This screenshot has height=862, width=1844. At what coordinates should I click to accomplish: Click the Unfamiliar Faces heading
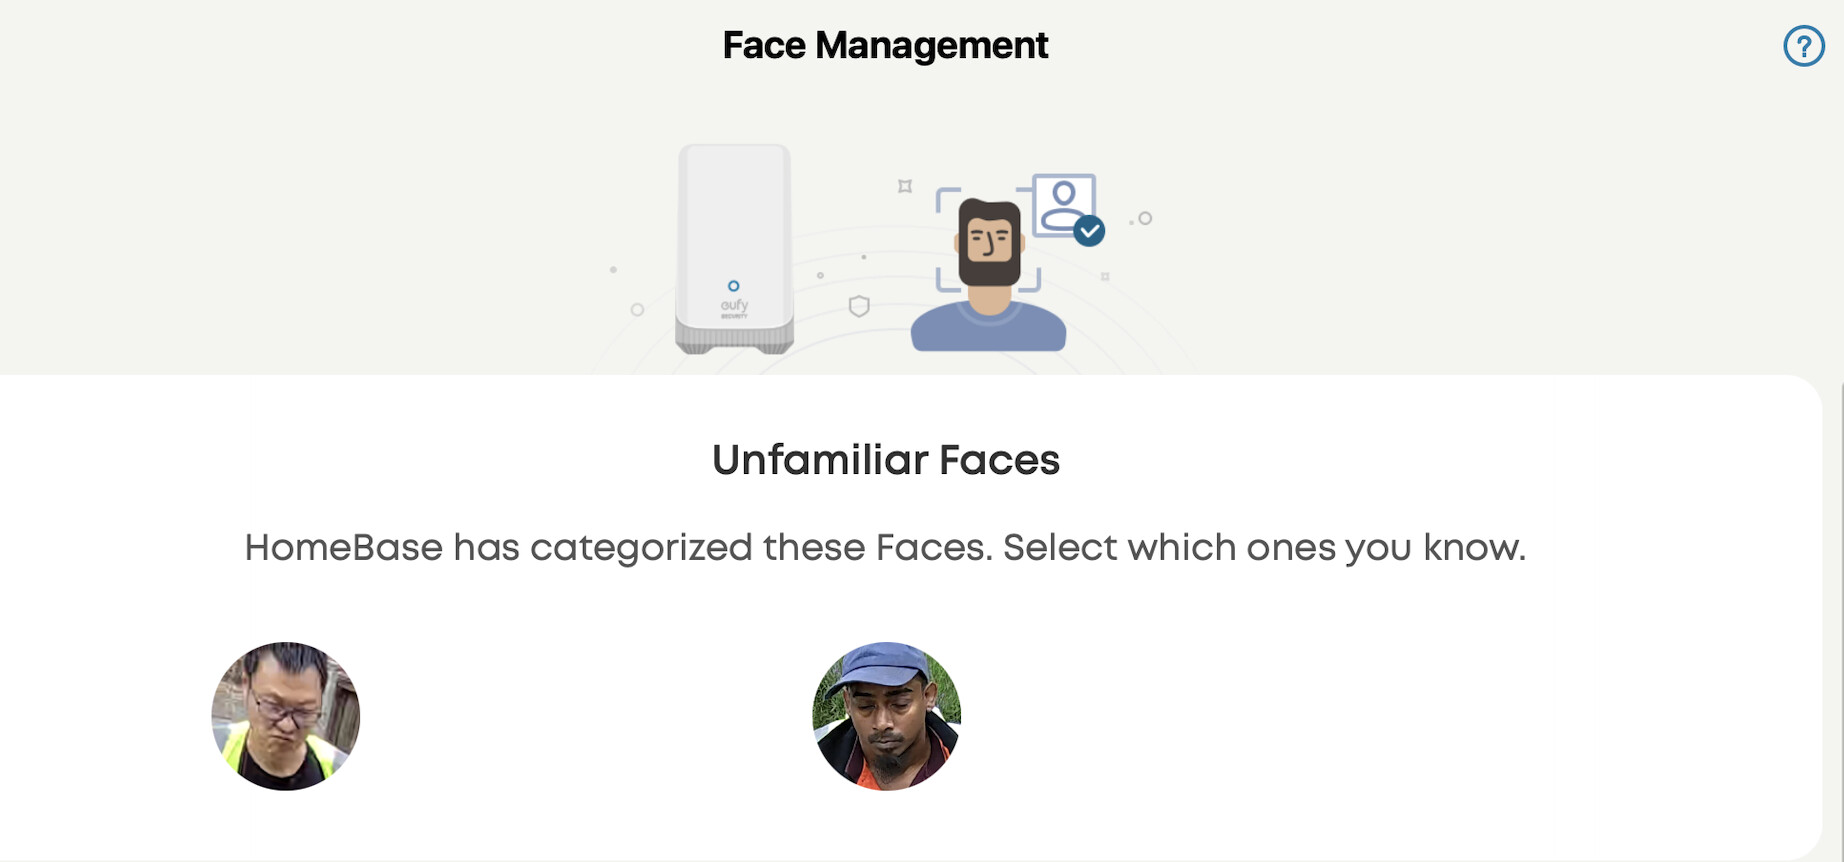pos(885,460)
